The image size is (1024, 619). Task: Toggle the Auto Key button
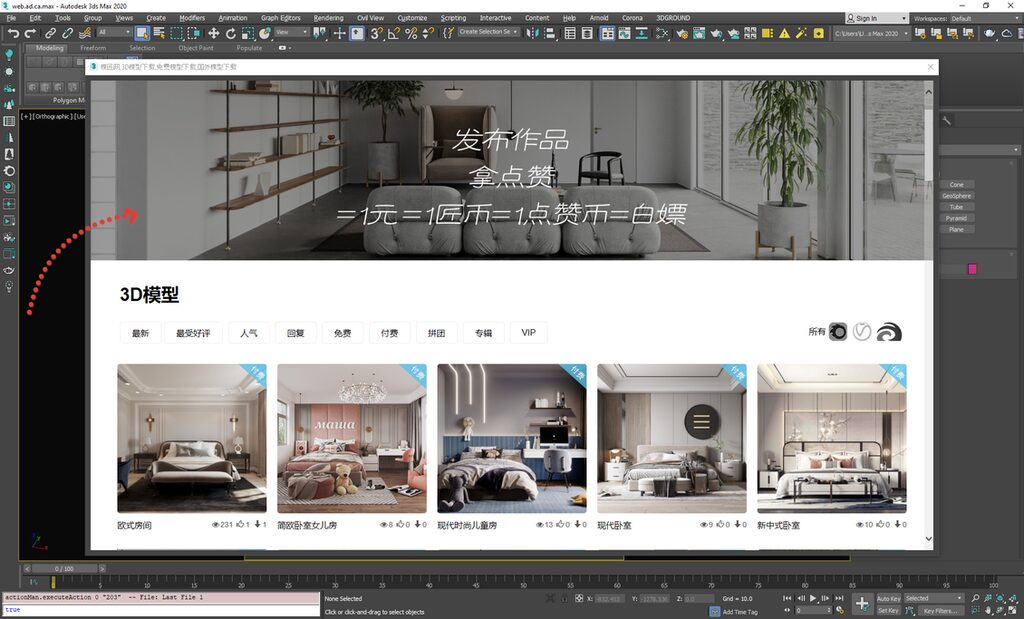888,598
